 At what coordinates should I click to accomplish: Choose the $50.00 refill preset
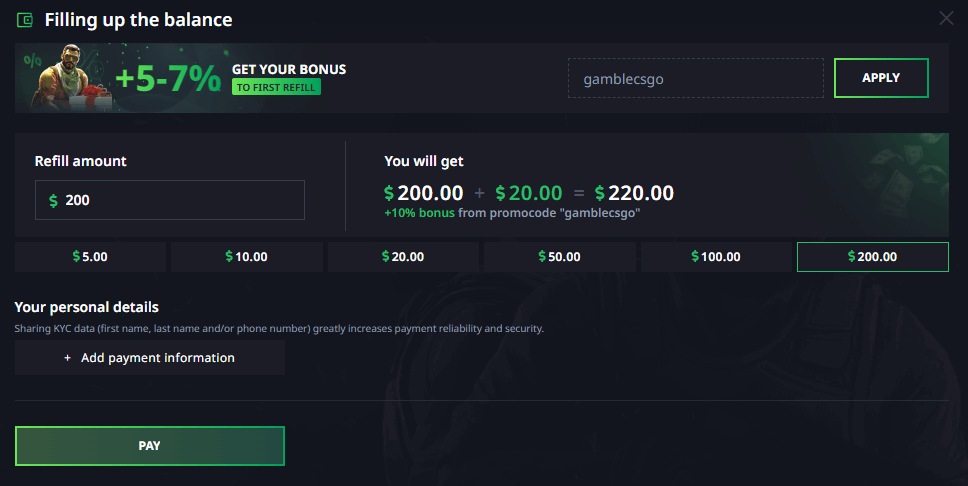click(x=559, y=257)
